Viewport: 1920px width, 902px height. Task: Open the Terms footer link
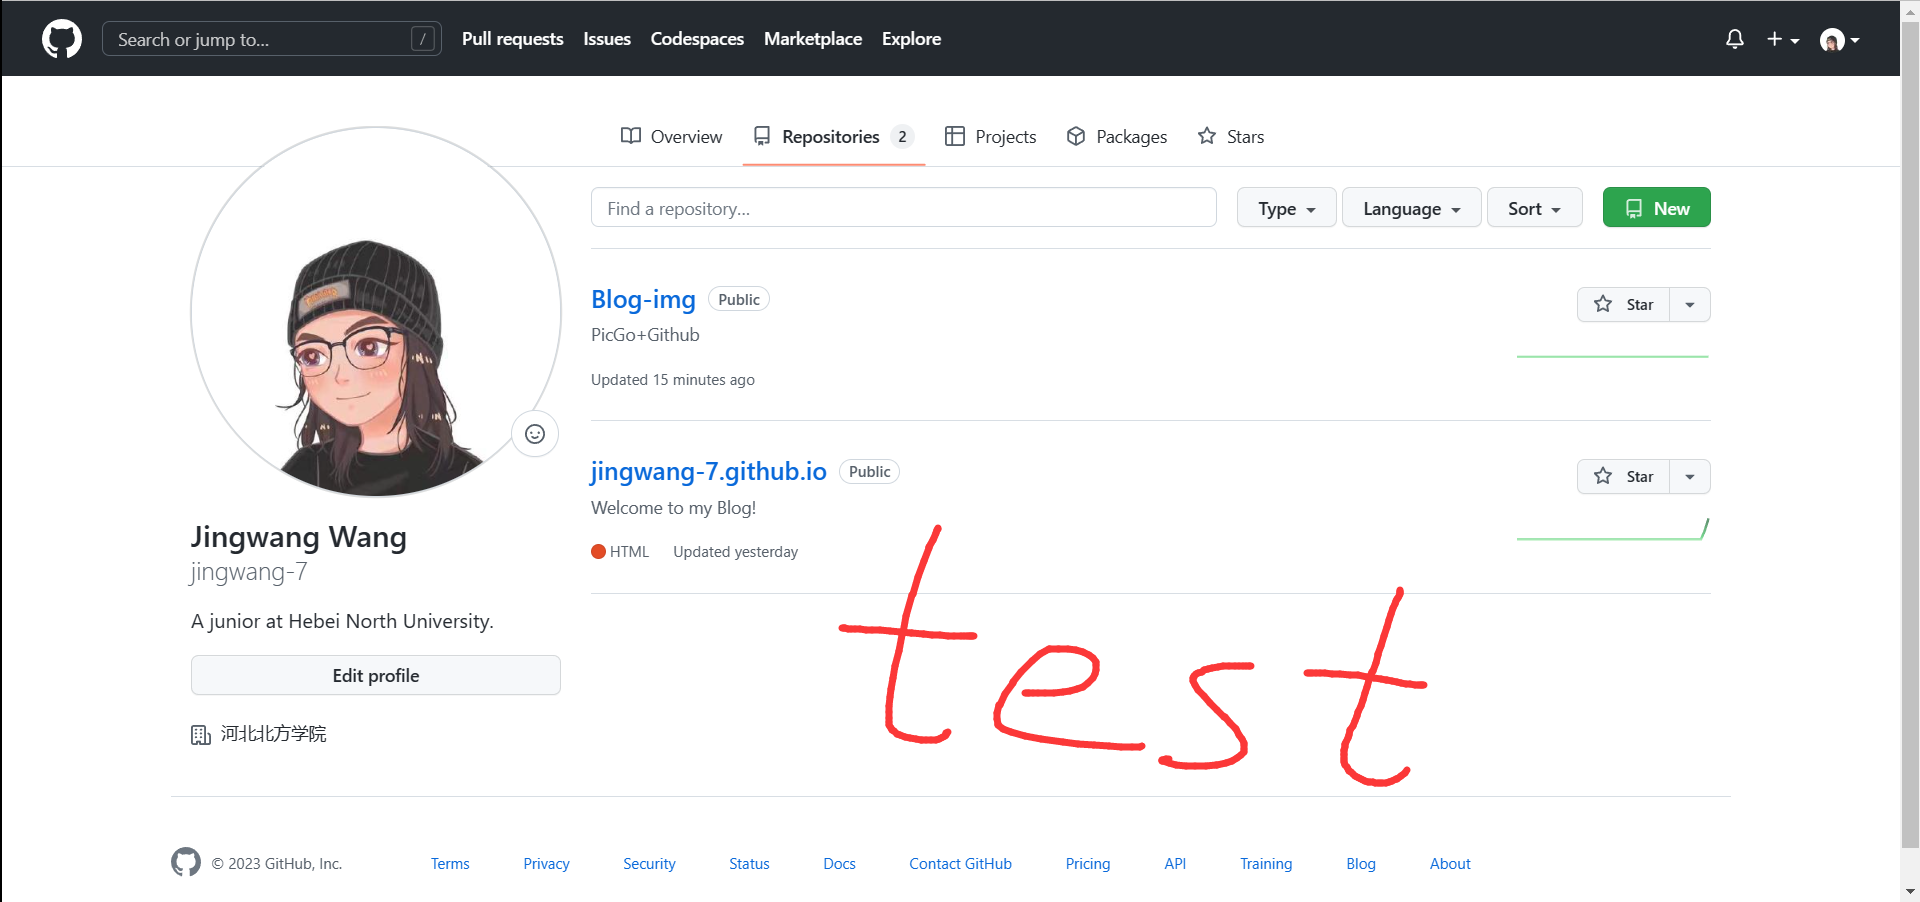tap(450, 864)
